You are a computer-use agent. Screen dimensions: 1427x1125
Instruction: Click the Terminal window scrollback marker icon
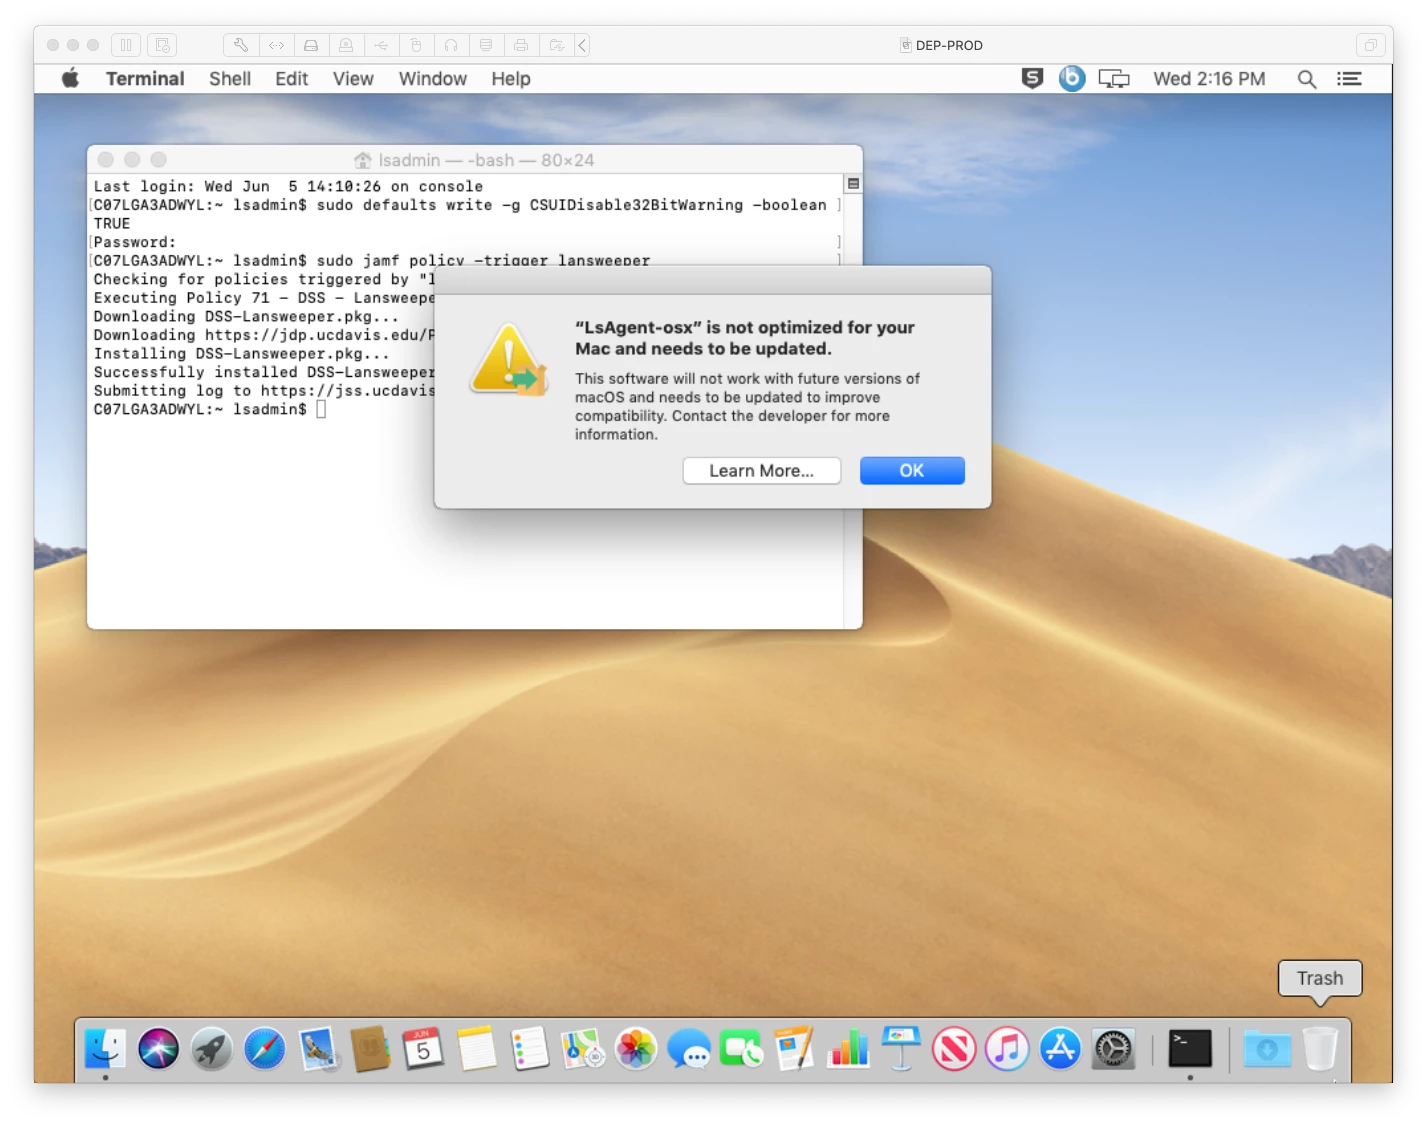click(853, 184)
